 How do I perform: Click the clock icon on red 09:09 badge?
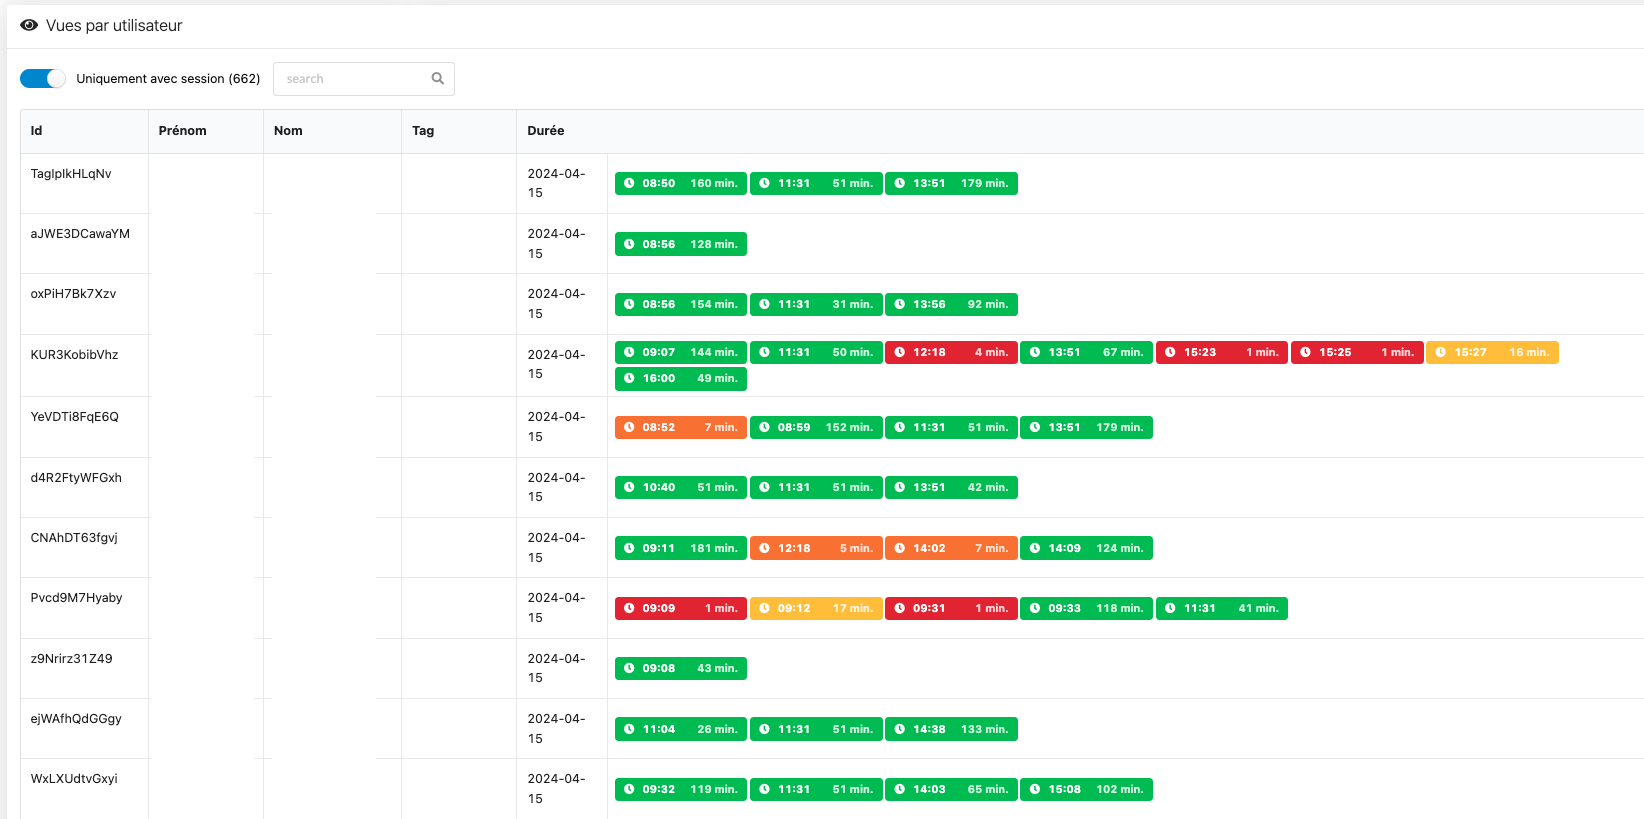(629, 609)
